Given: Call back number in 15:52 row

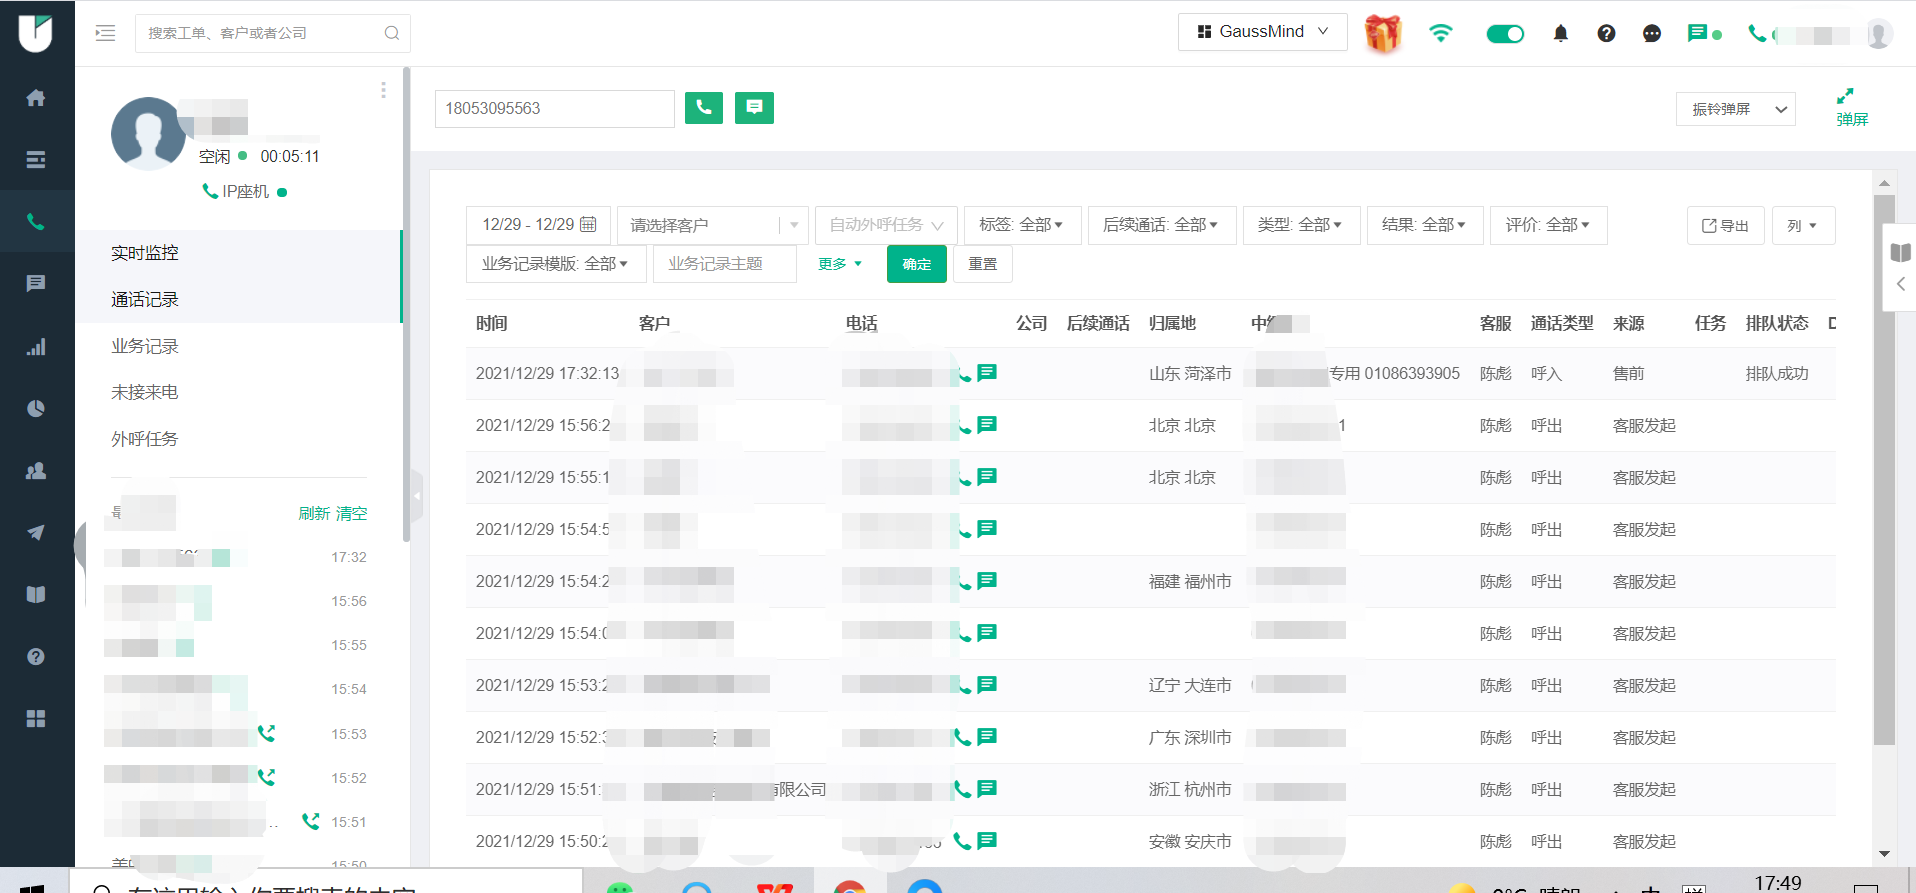Looking at the screenshot, I should pyautogui.click(x=962, y=737).
